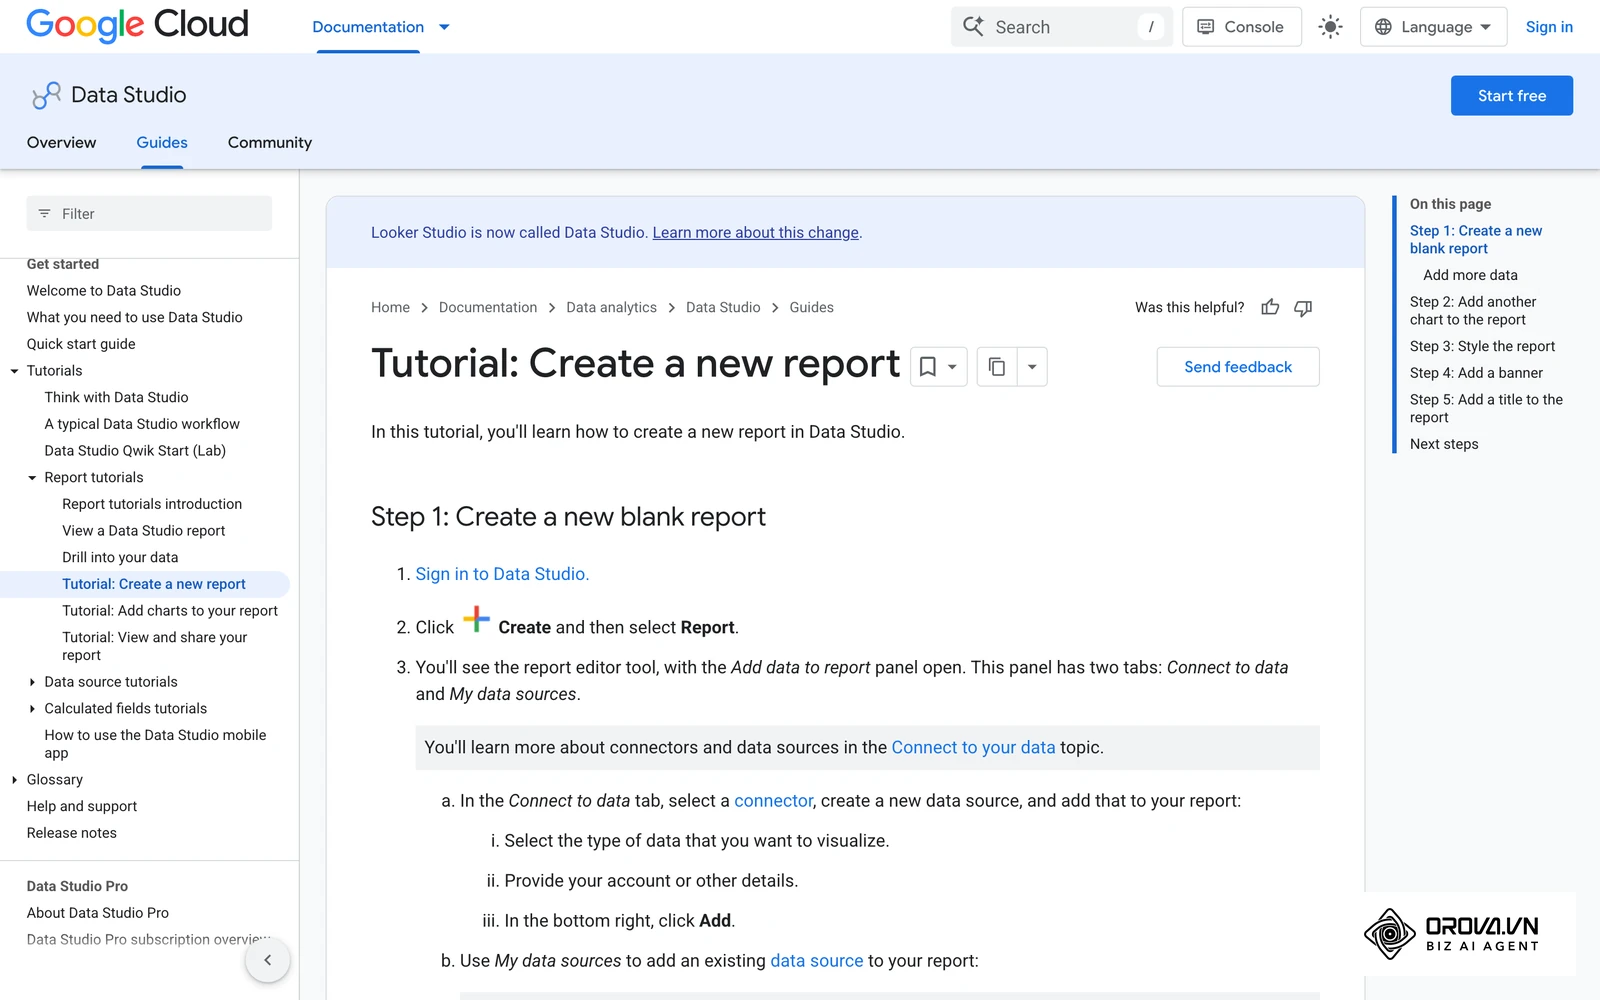Collapse the Tutorials tree section
Screen dimensions: 1600x1000
(14, 371)
